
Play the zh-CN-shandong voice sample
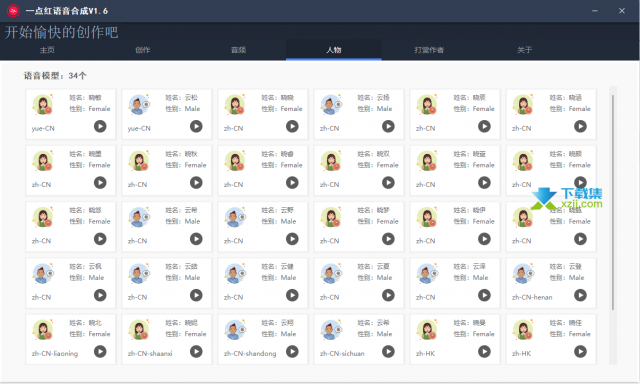click(292, 351)
